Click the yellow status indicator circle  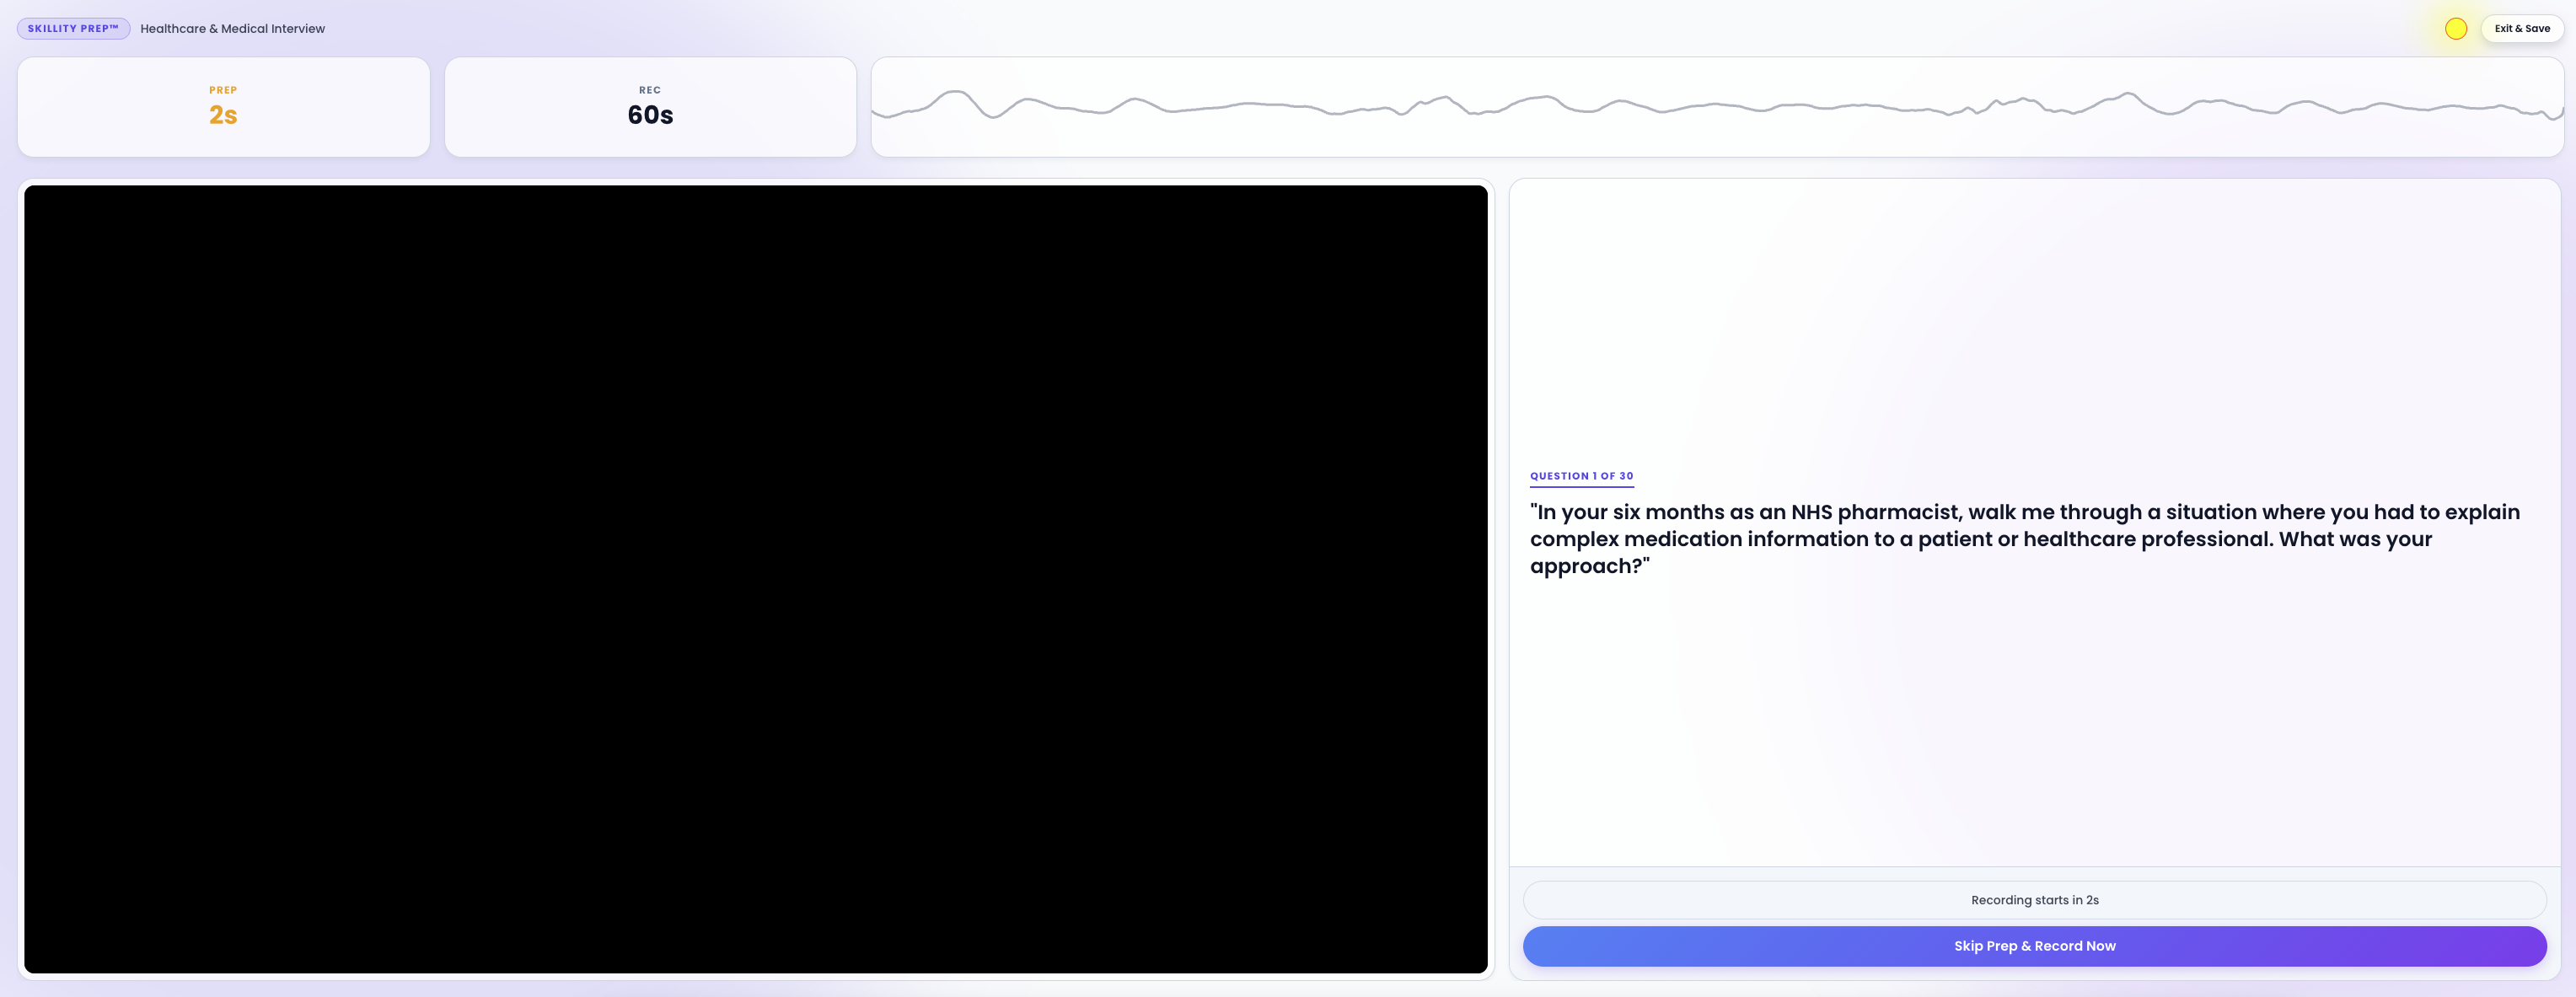pos(2455,29)
